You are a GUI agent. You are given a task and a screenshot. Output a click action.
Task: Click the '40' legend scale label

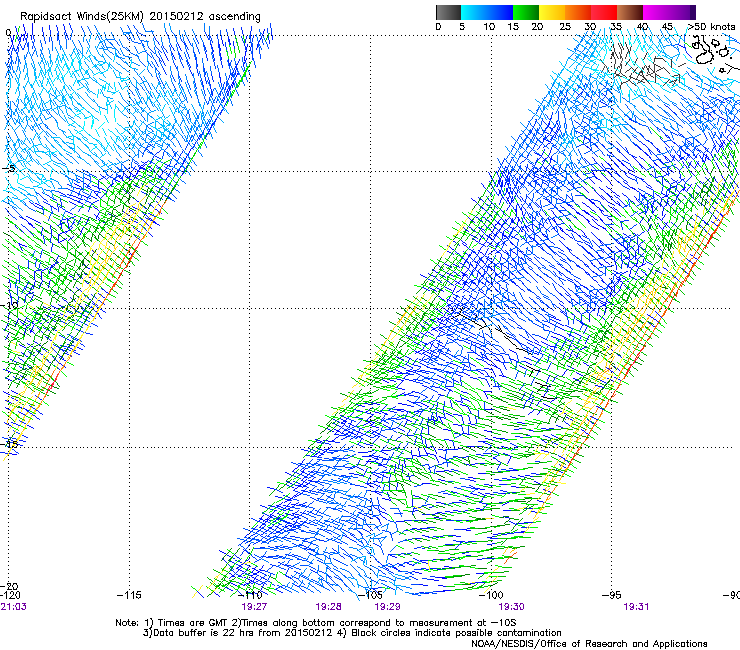click(642, 26)
